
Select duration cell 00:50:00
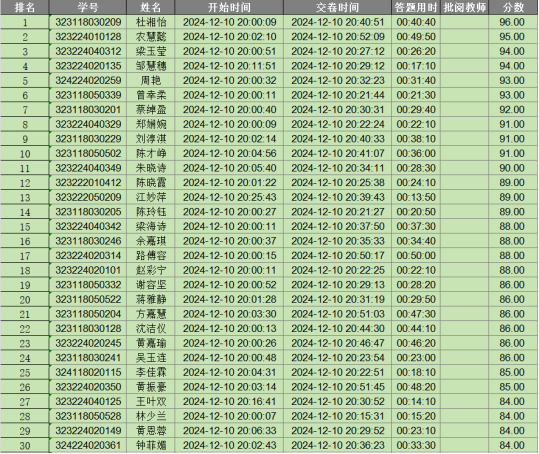point(416,256)
